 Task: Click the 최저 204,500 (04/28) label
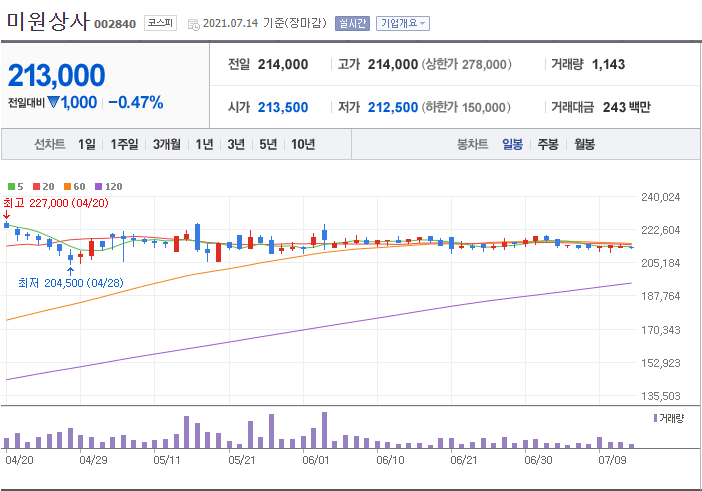[71, 283]
